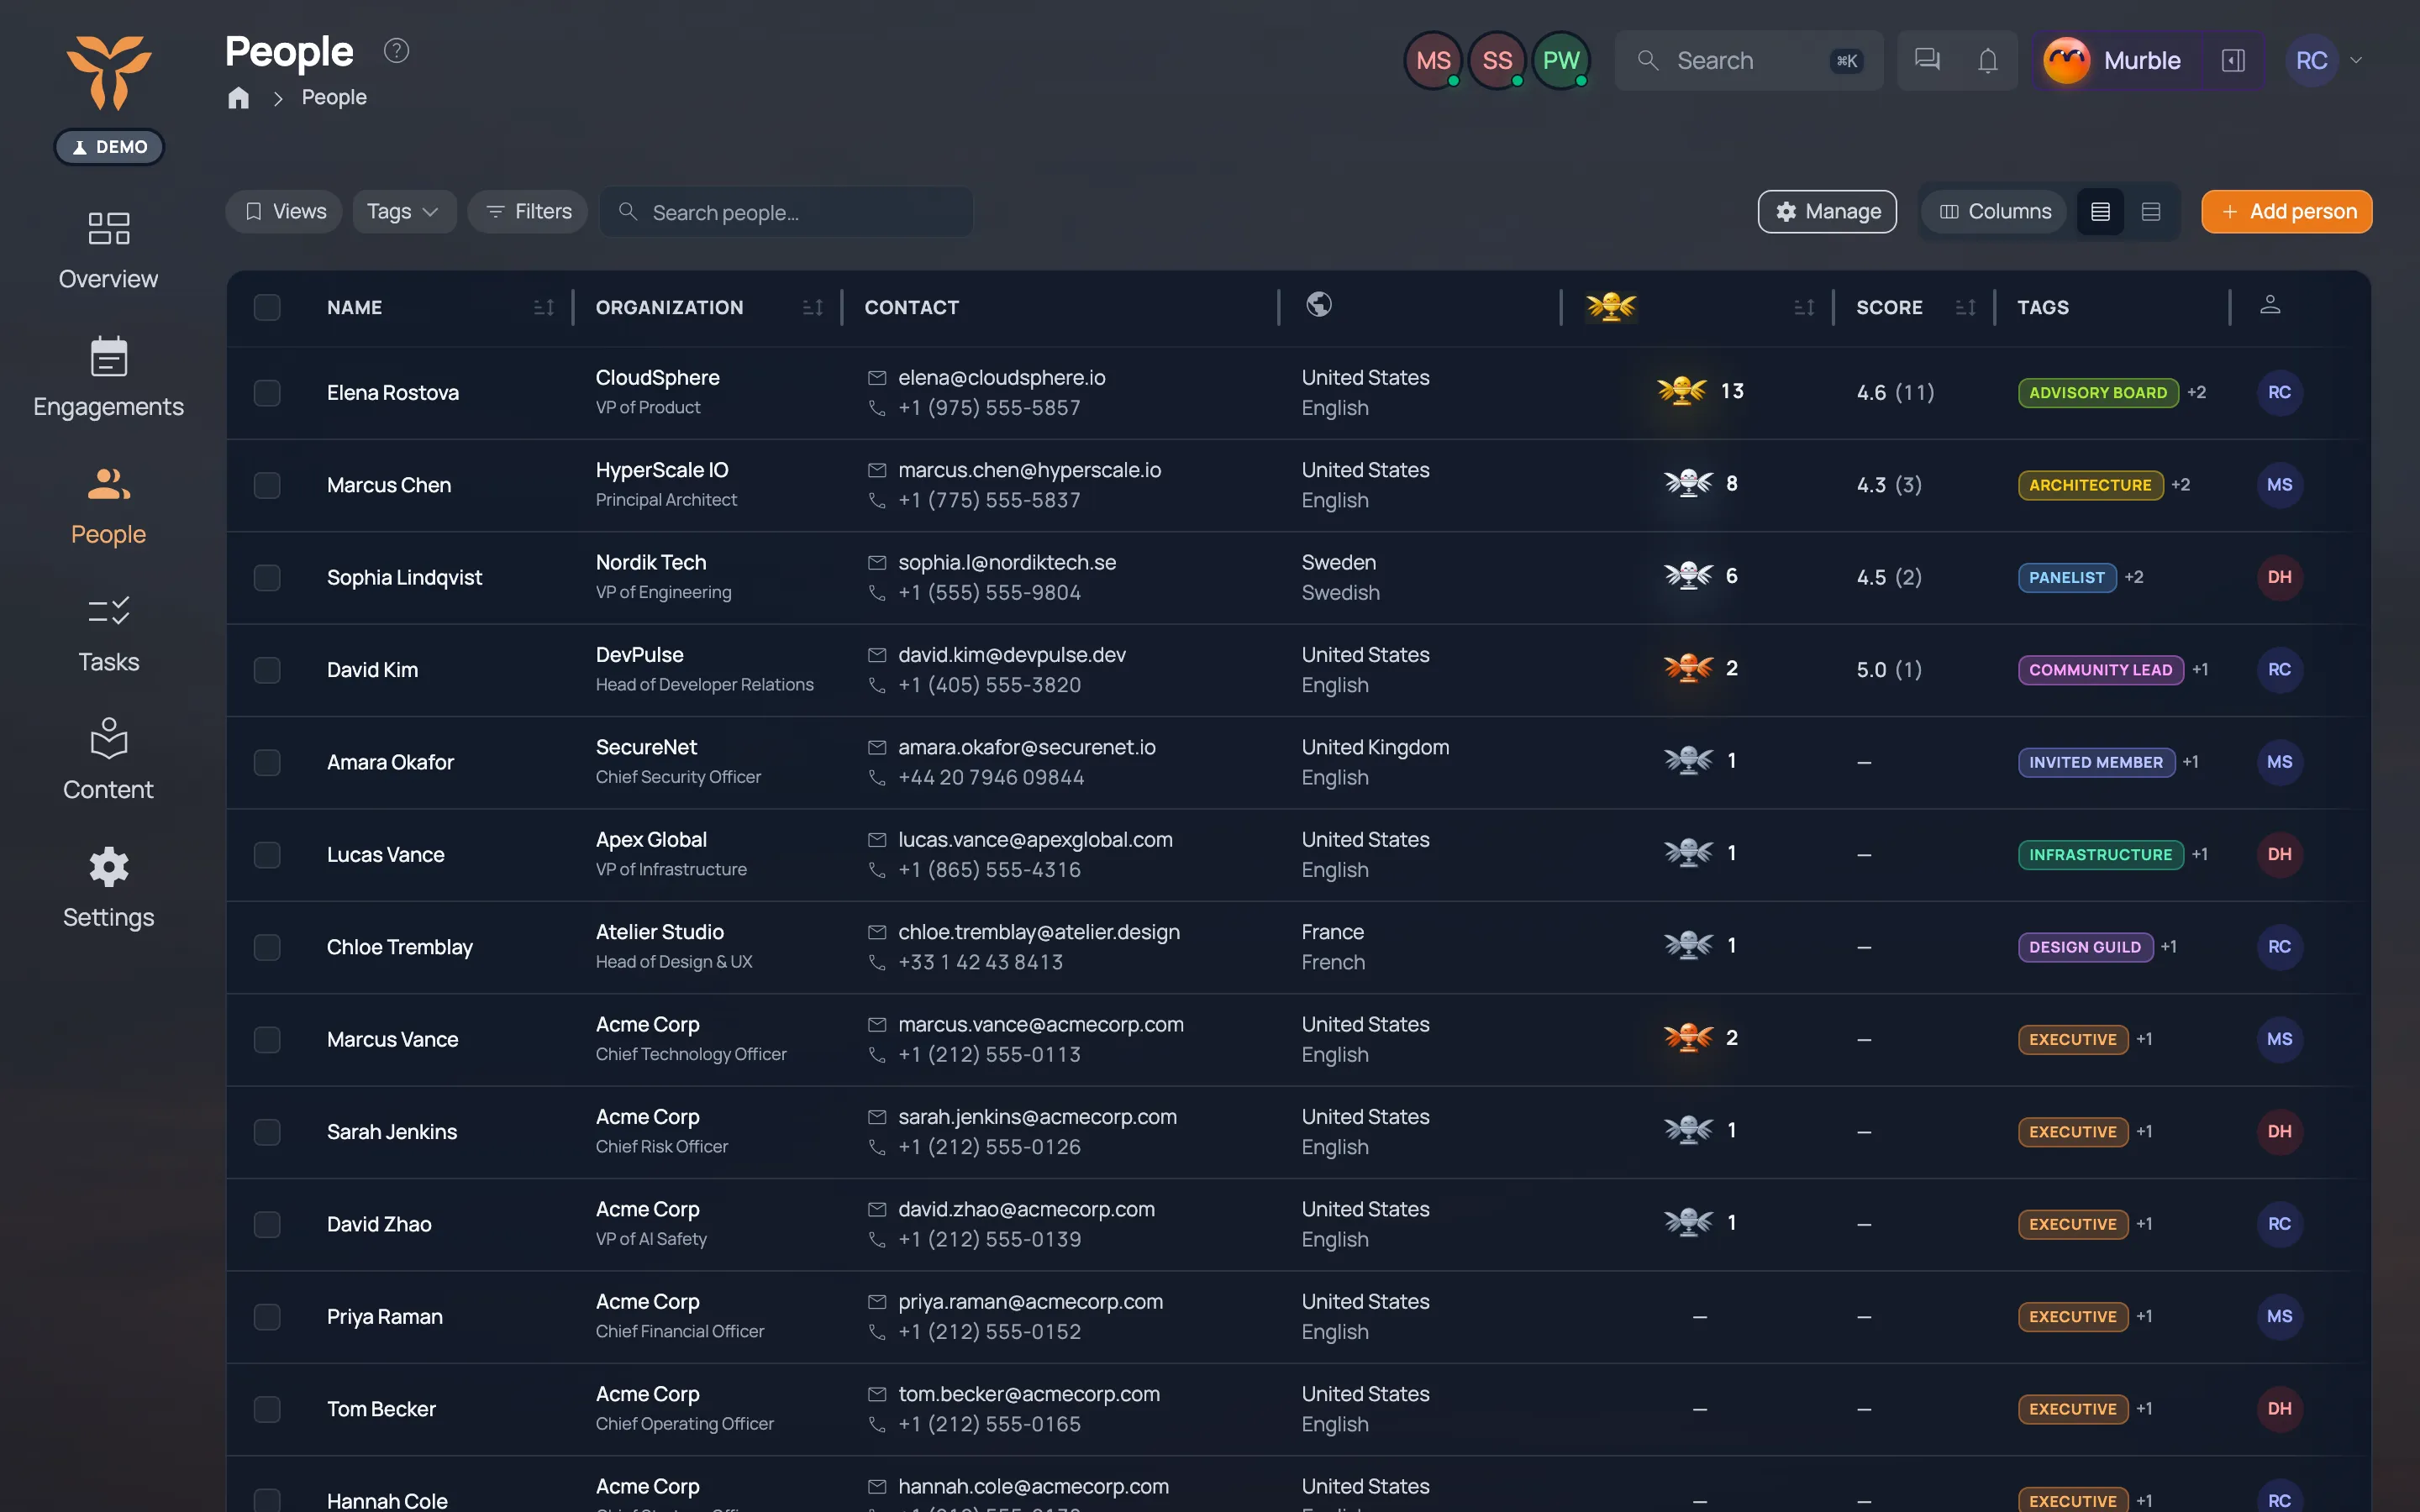The height and width of the screenshot is (1512, 2420).
Task: Click the global Search box in header
Action: click(x=1748, y=60)
